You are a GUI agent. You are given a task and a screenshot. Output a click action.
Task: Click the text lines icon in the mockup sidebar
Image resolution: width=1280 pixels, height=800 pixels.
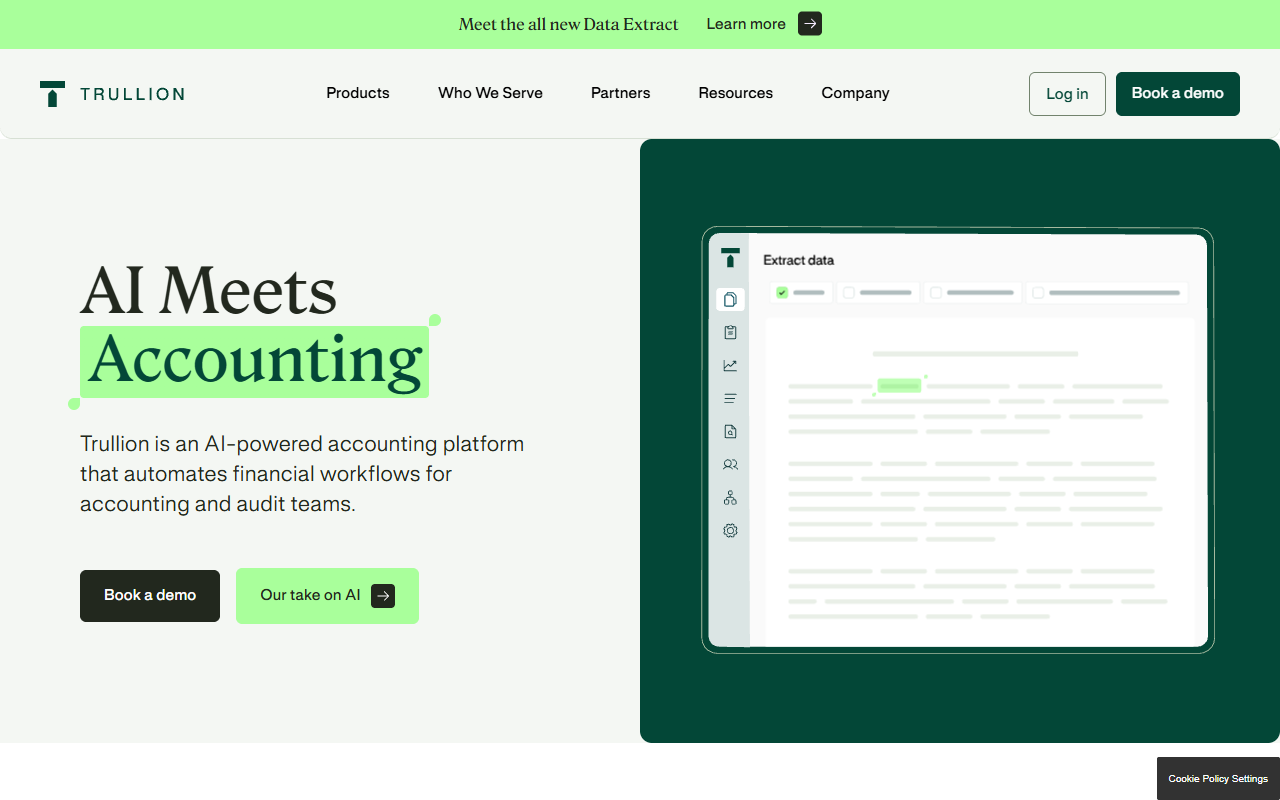point(730,398)
